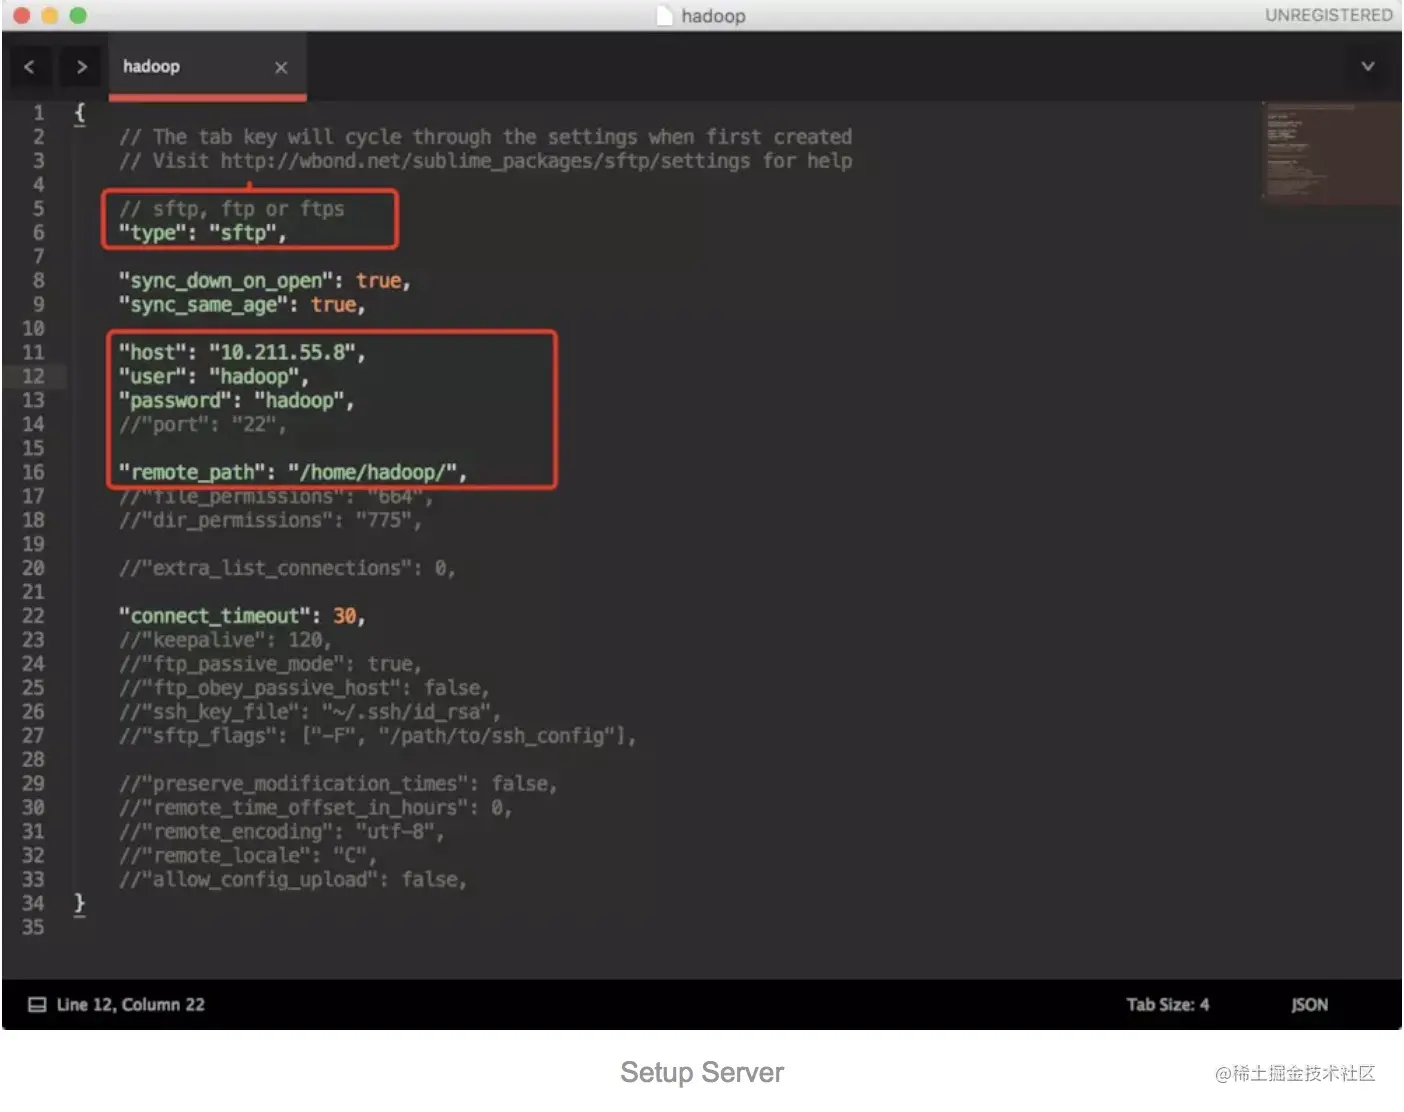
Task: Click the yellow minimize window button
Action: 49,15
